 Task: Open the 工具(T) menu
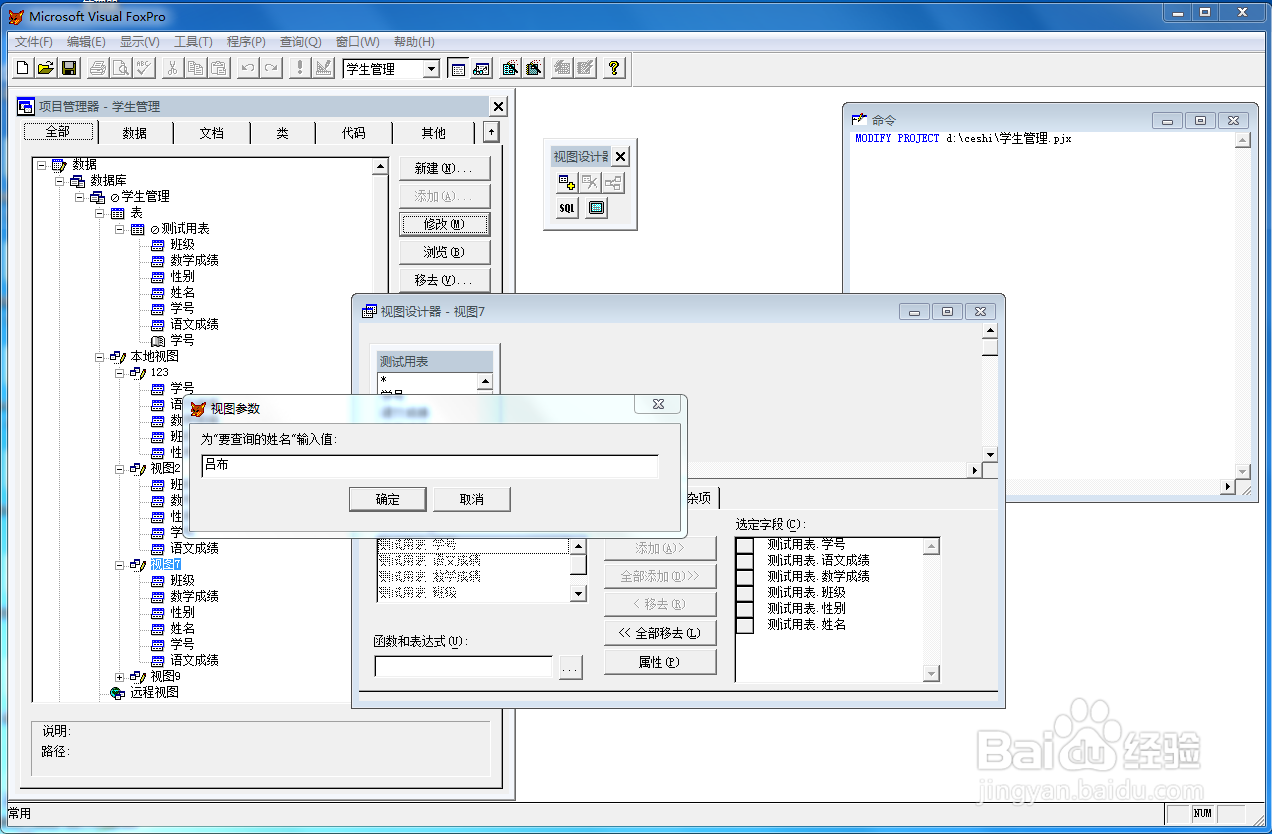193,42
